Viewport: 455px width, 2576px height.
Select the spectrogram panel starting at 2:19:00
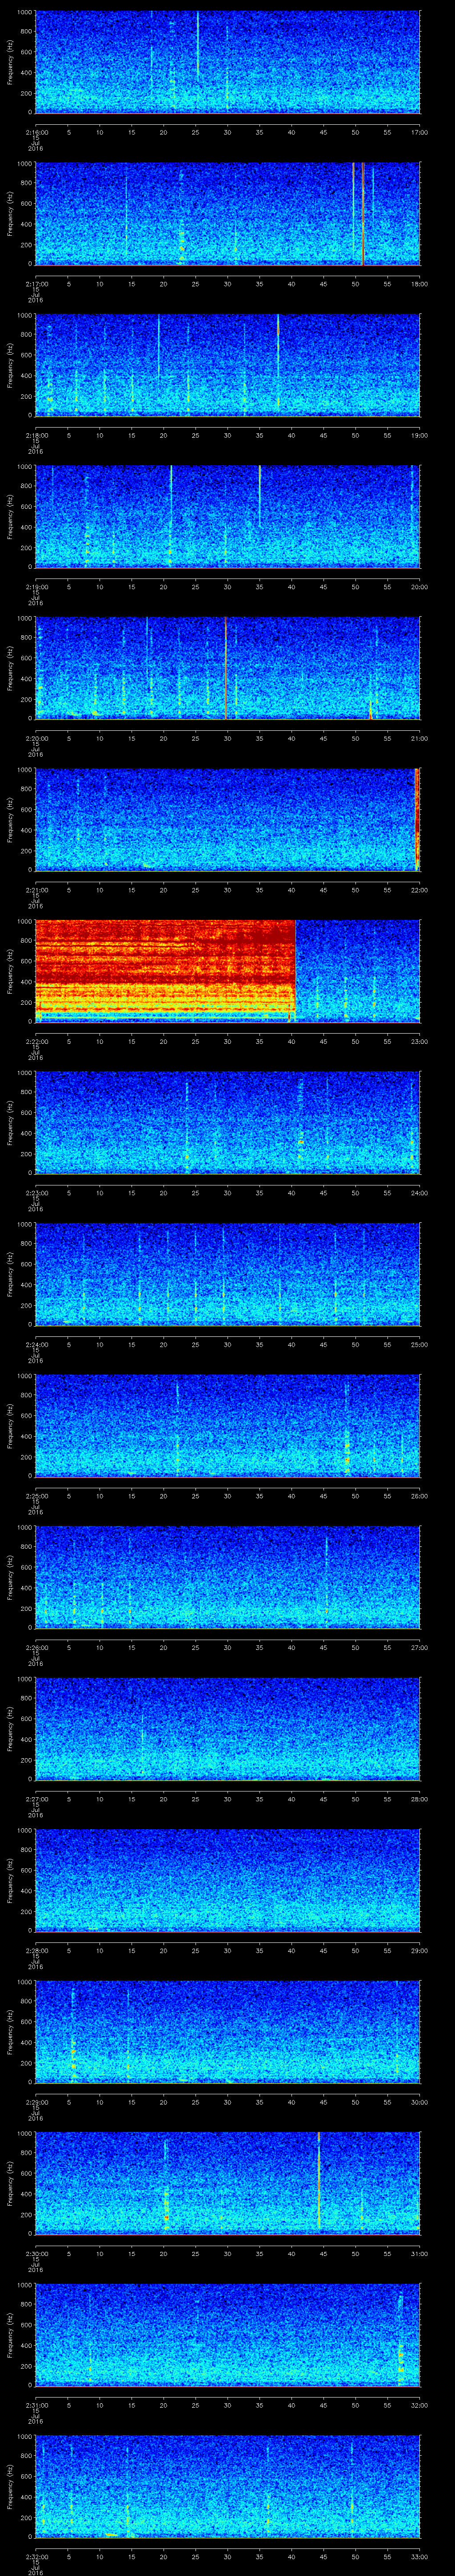click(x=227, y=516)
